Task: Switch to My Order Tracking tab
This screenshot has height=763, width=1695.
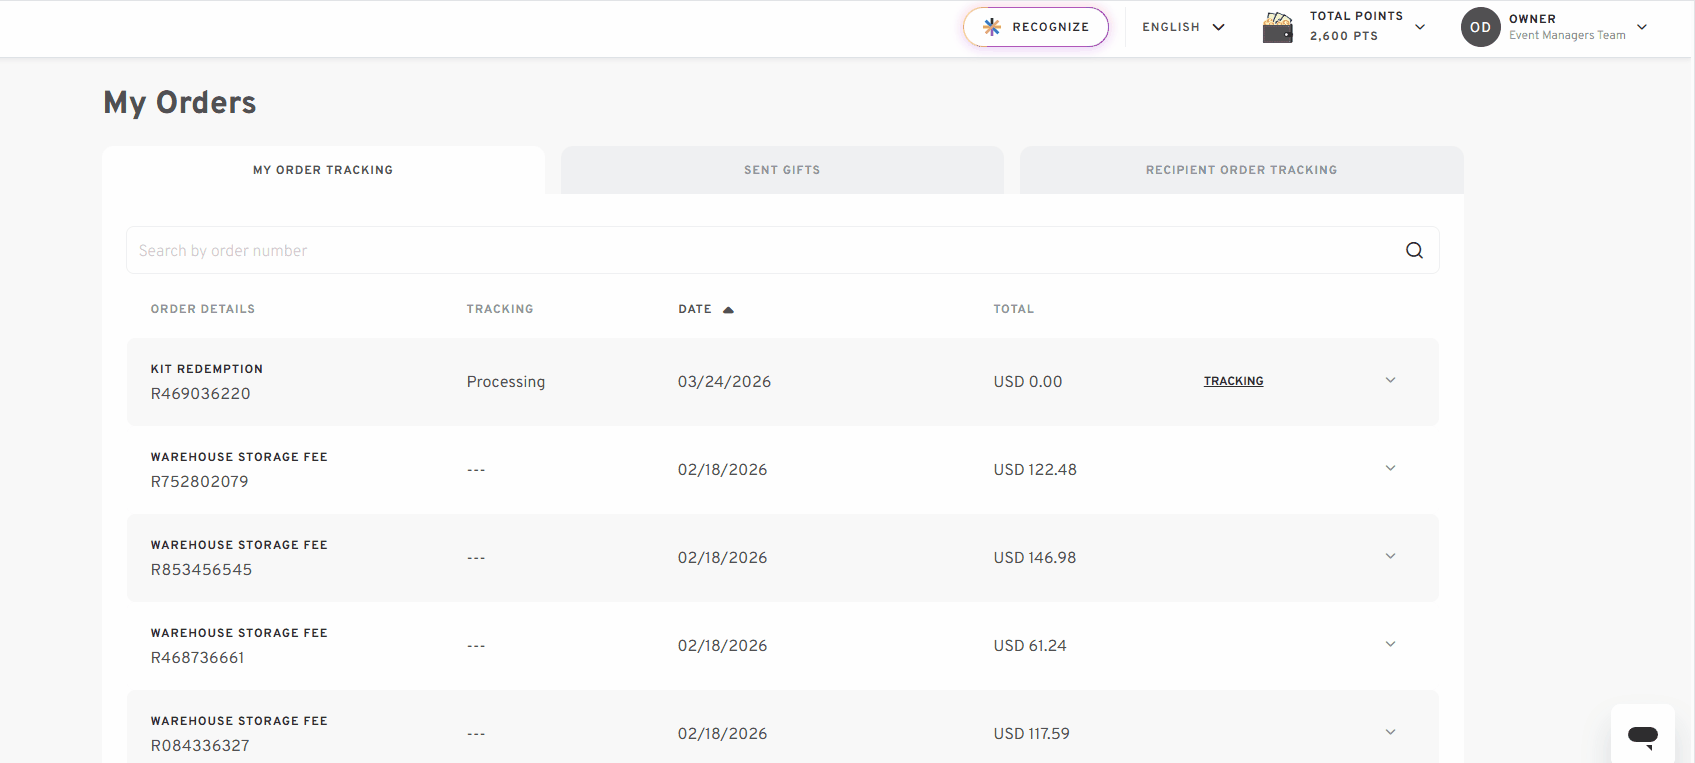Action: (x=323, y=170)
